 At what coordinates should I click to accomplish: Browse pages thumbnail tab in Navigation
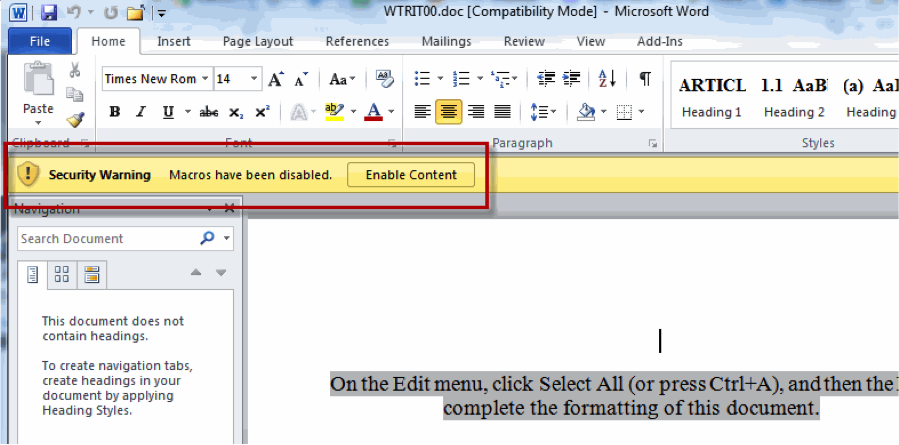(62, 275)
